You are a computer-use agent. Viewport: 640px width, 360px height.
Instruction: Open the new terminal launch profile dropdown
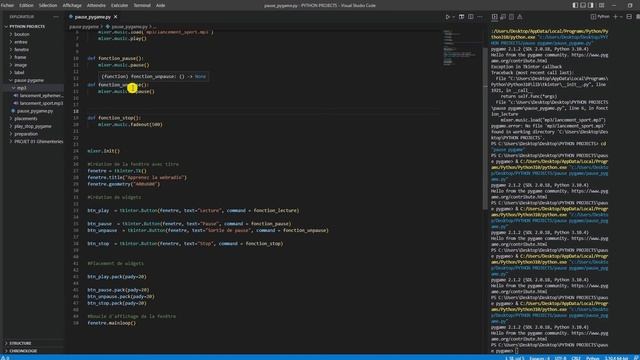621,17
